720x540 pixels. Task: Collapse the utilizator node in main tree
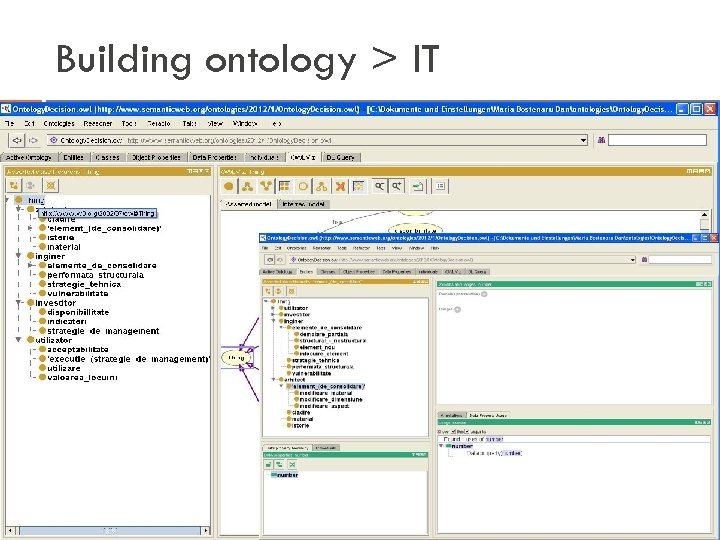coord(19,340)
